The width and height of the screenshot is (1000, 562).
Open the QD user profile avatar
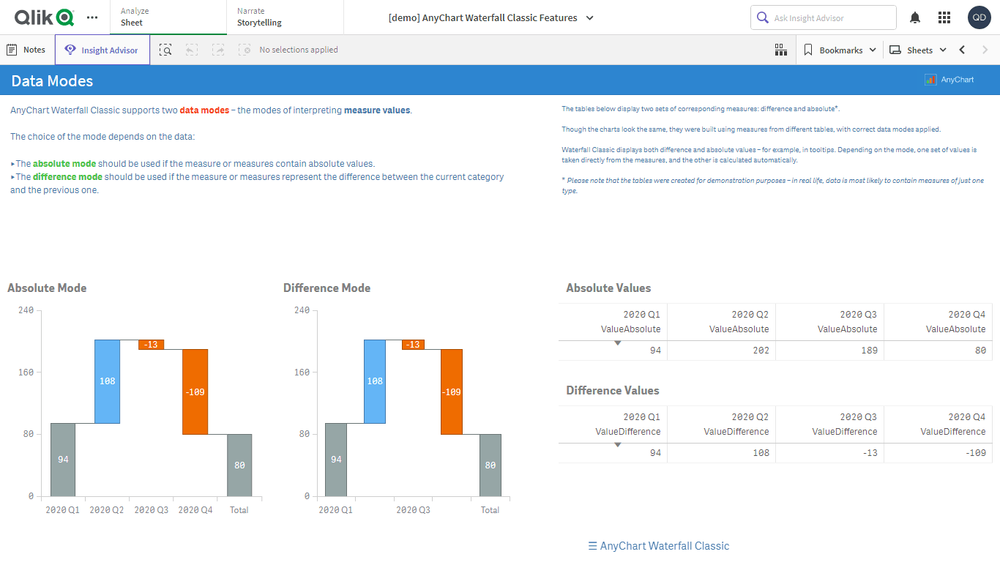978,18
